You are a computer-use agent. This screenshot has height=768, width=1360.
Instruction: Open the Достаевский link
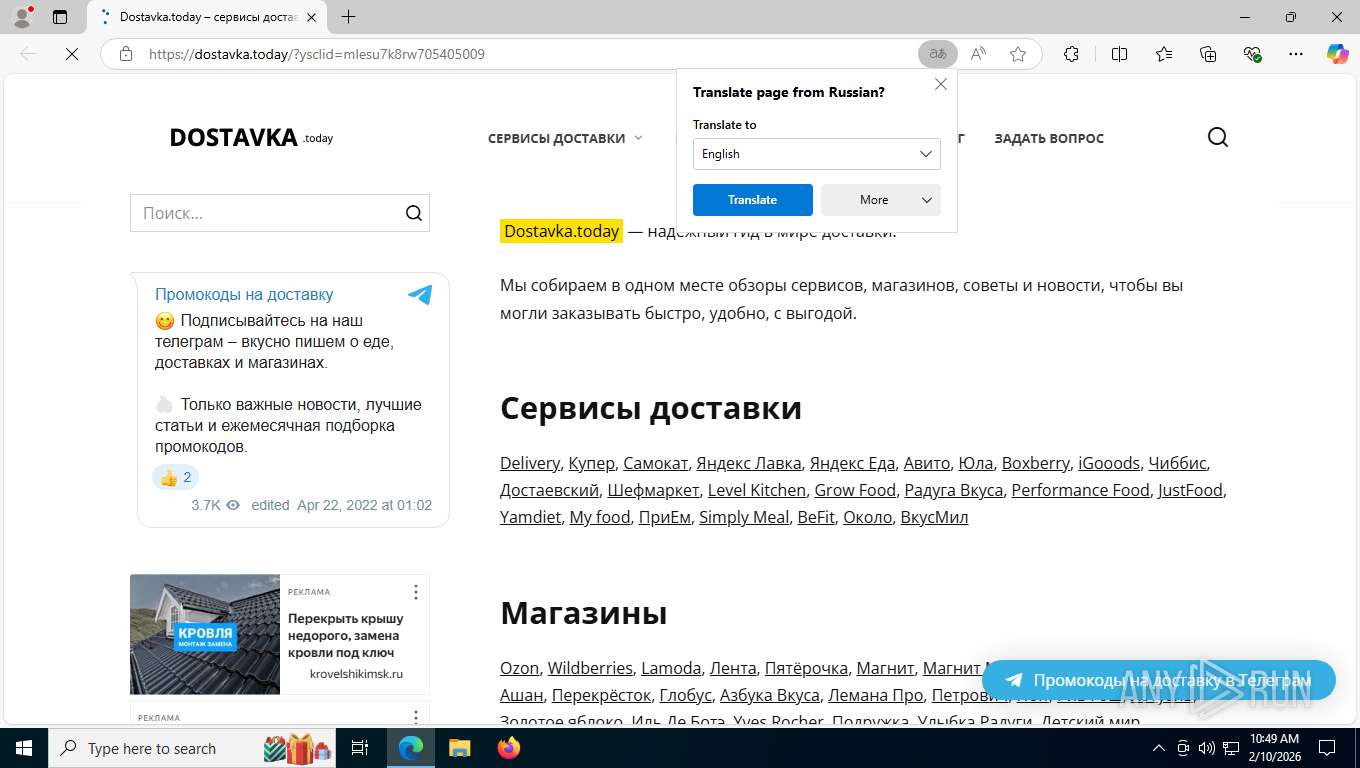[x=549, y=490]
